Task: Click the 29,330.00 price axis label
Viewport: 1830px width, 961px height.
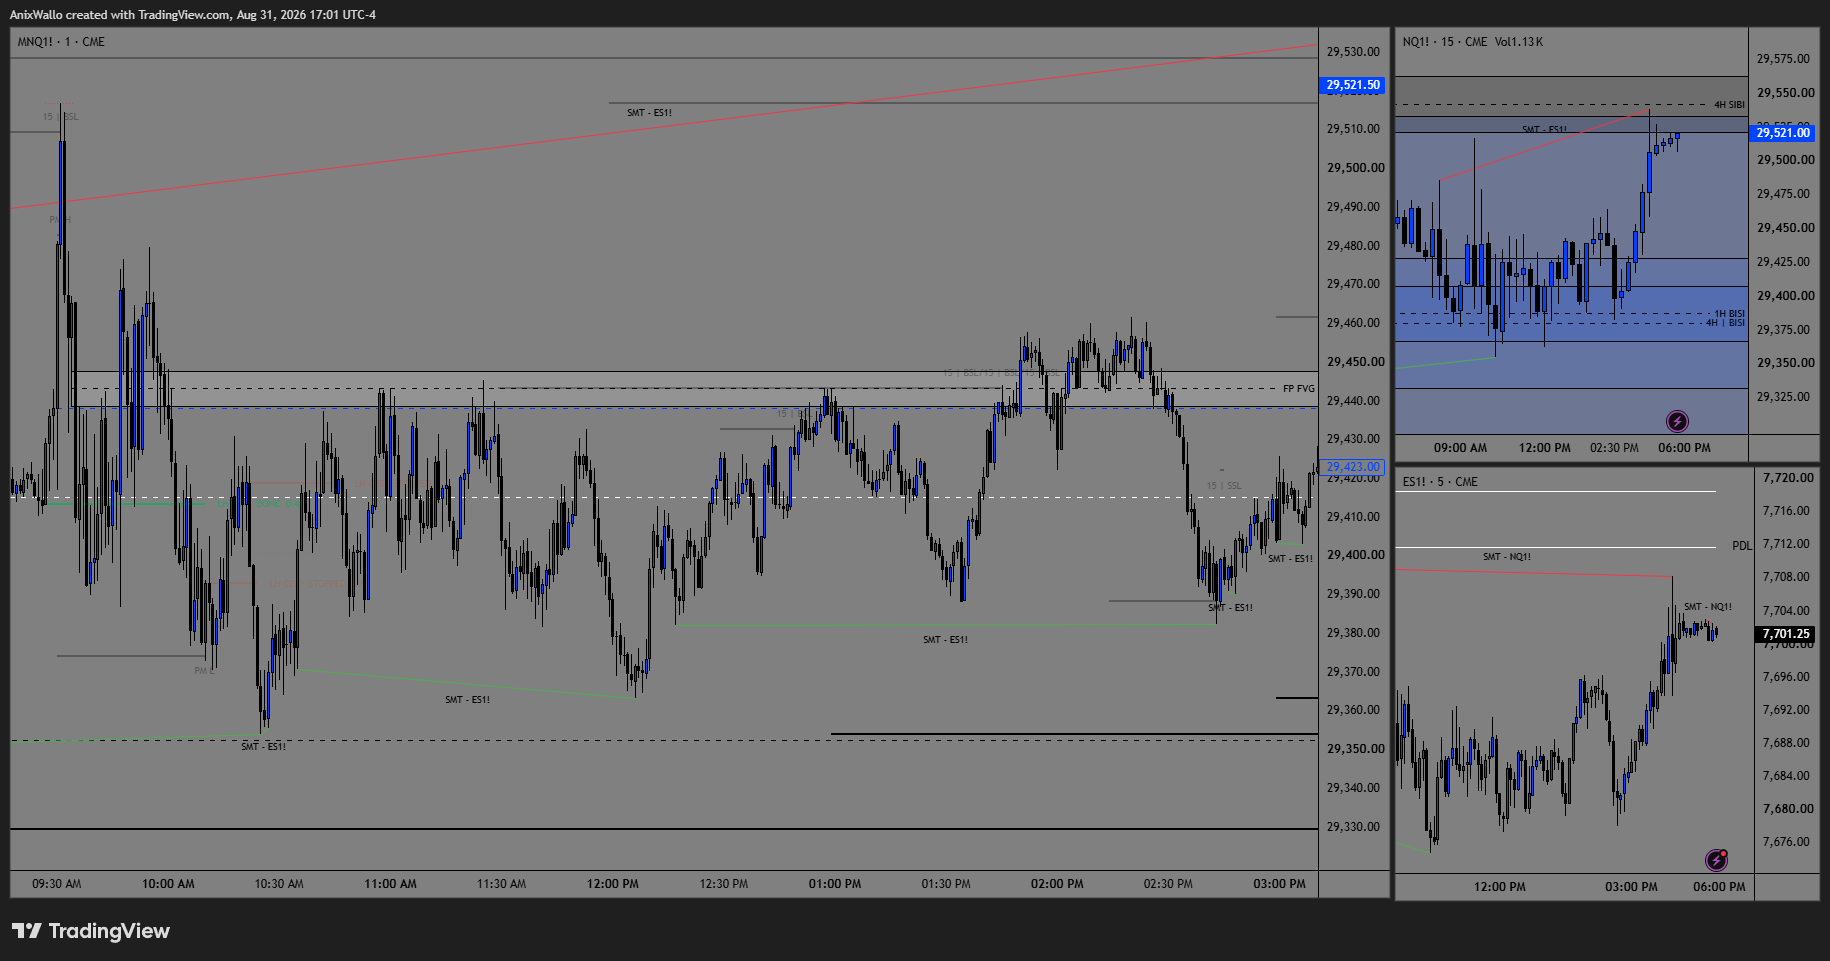Action: point(1353,827)
